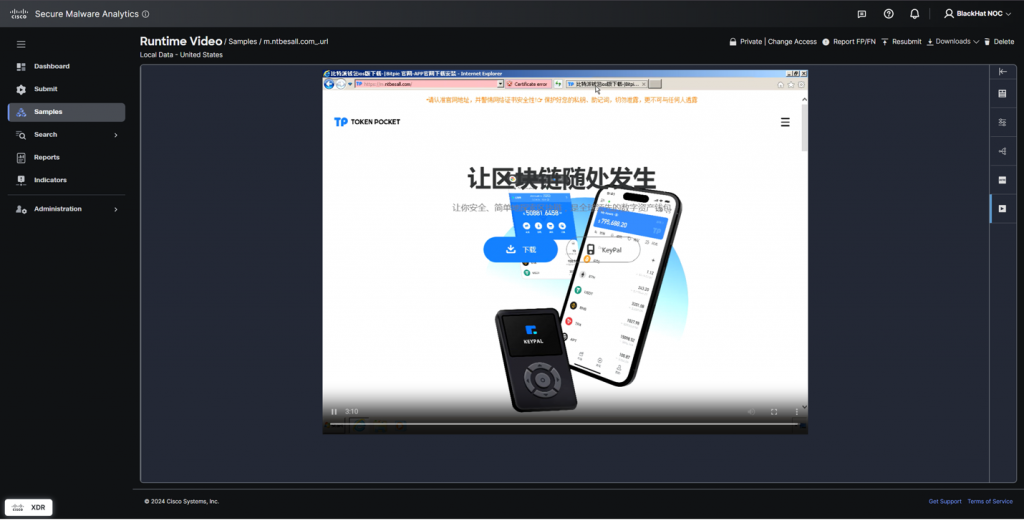
Task: Collapse the left navigation with hamburger icon
Action: (21, 44)
